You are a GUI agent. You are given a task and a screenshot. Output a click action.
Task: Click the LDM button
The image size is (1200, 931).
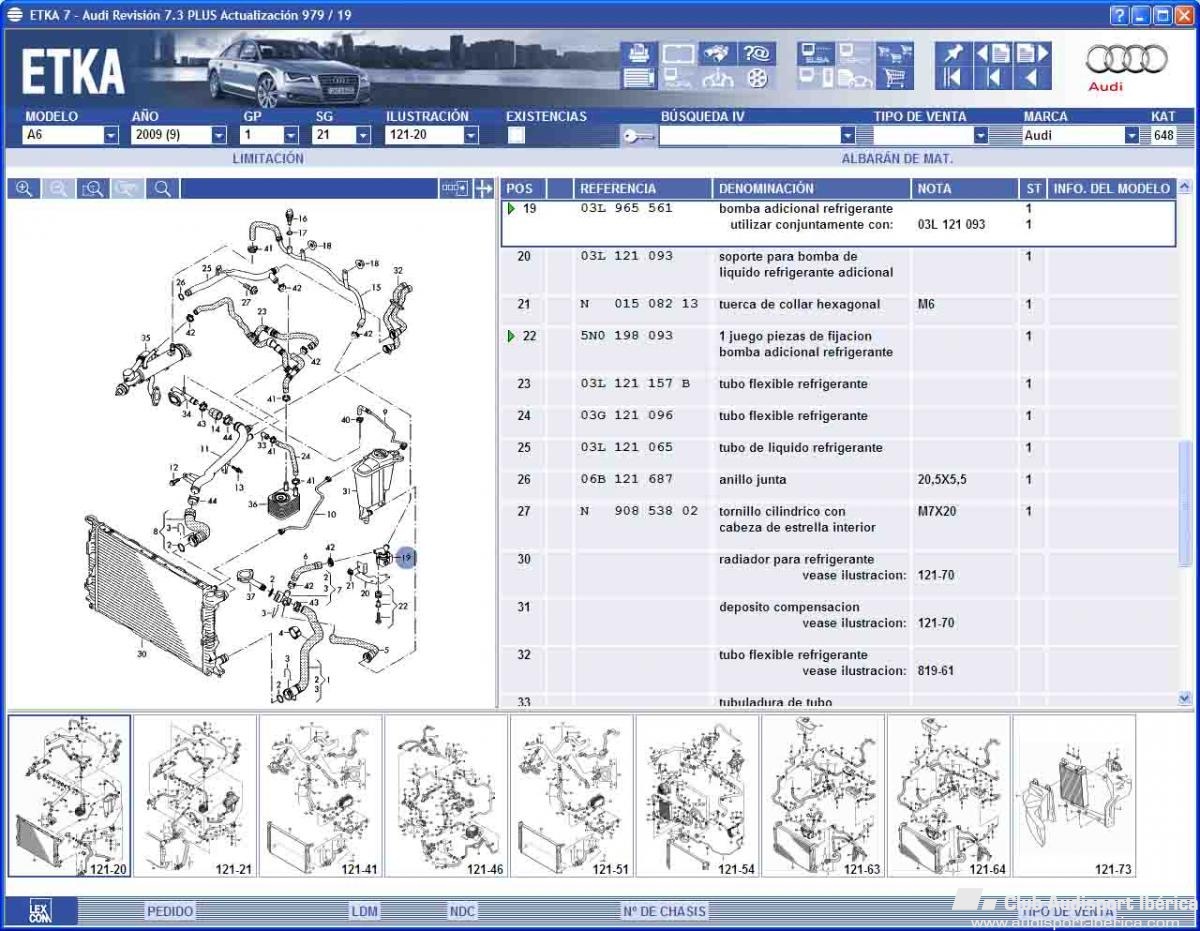[365, 911]
